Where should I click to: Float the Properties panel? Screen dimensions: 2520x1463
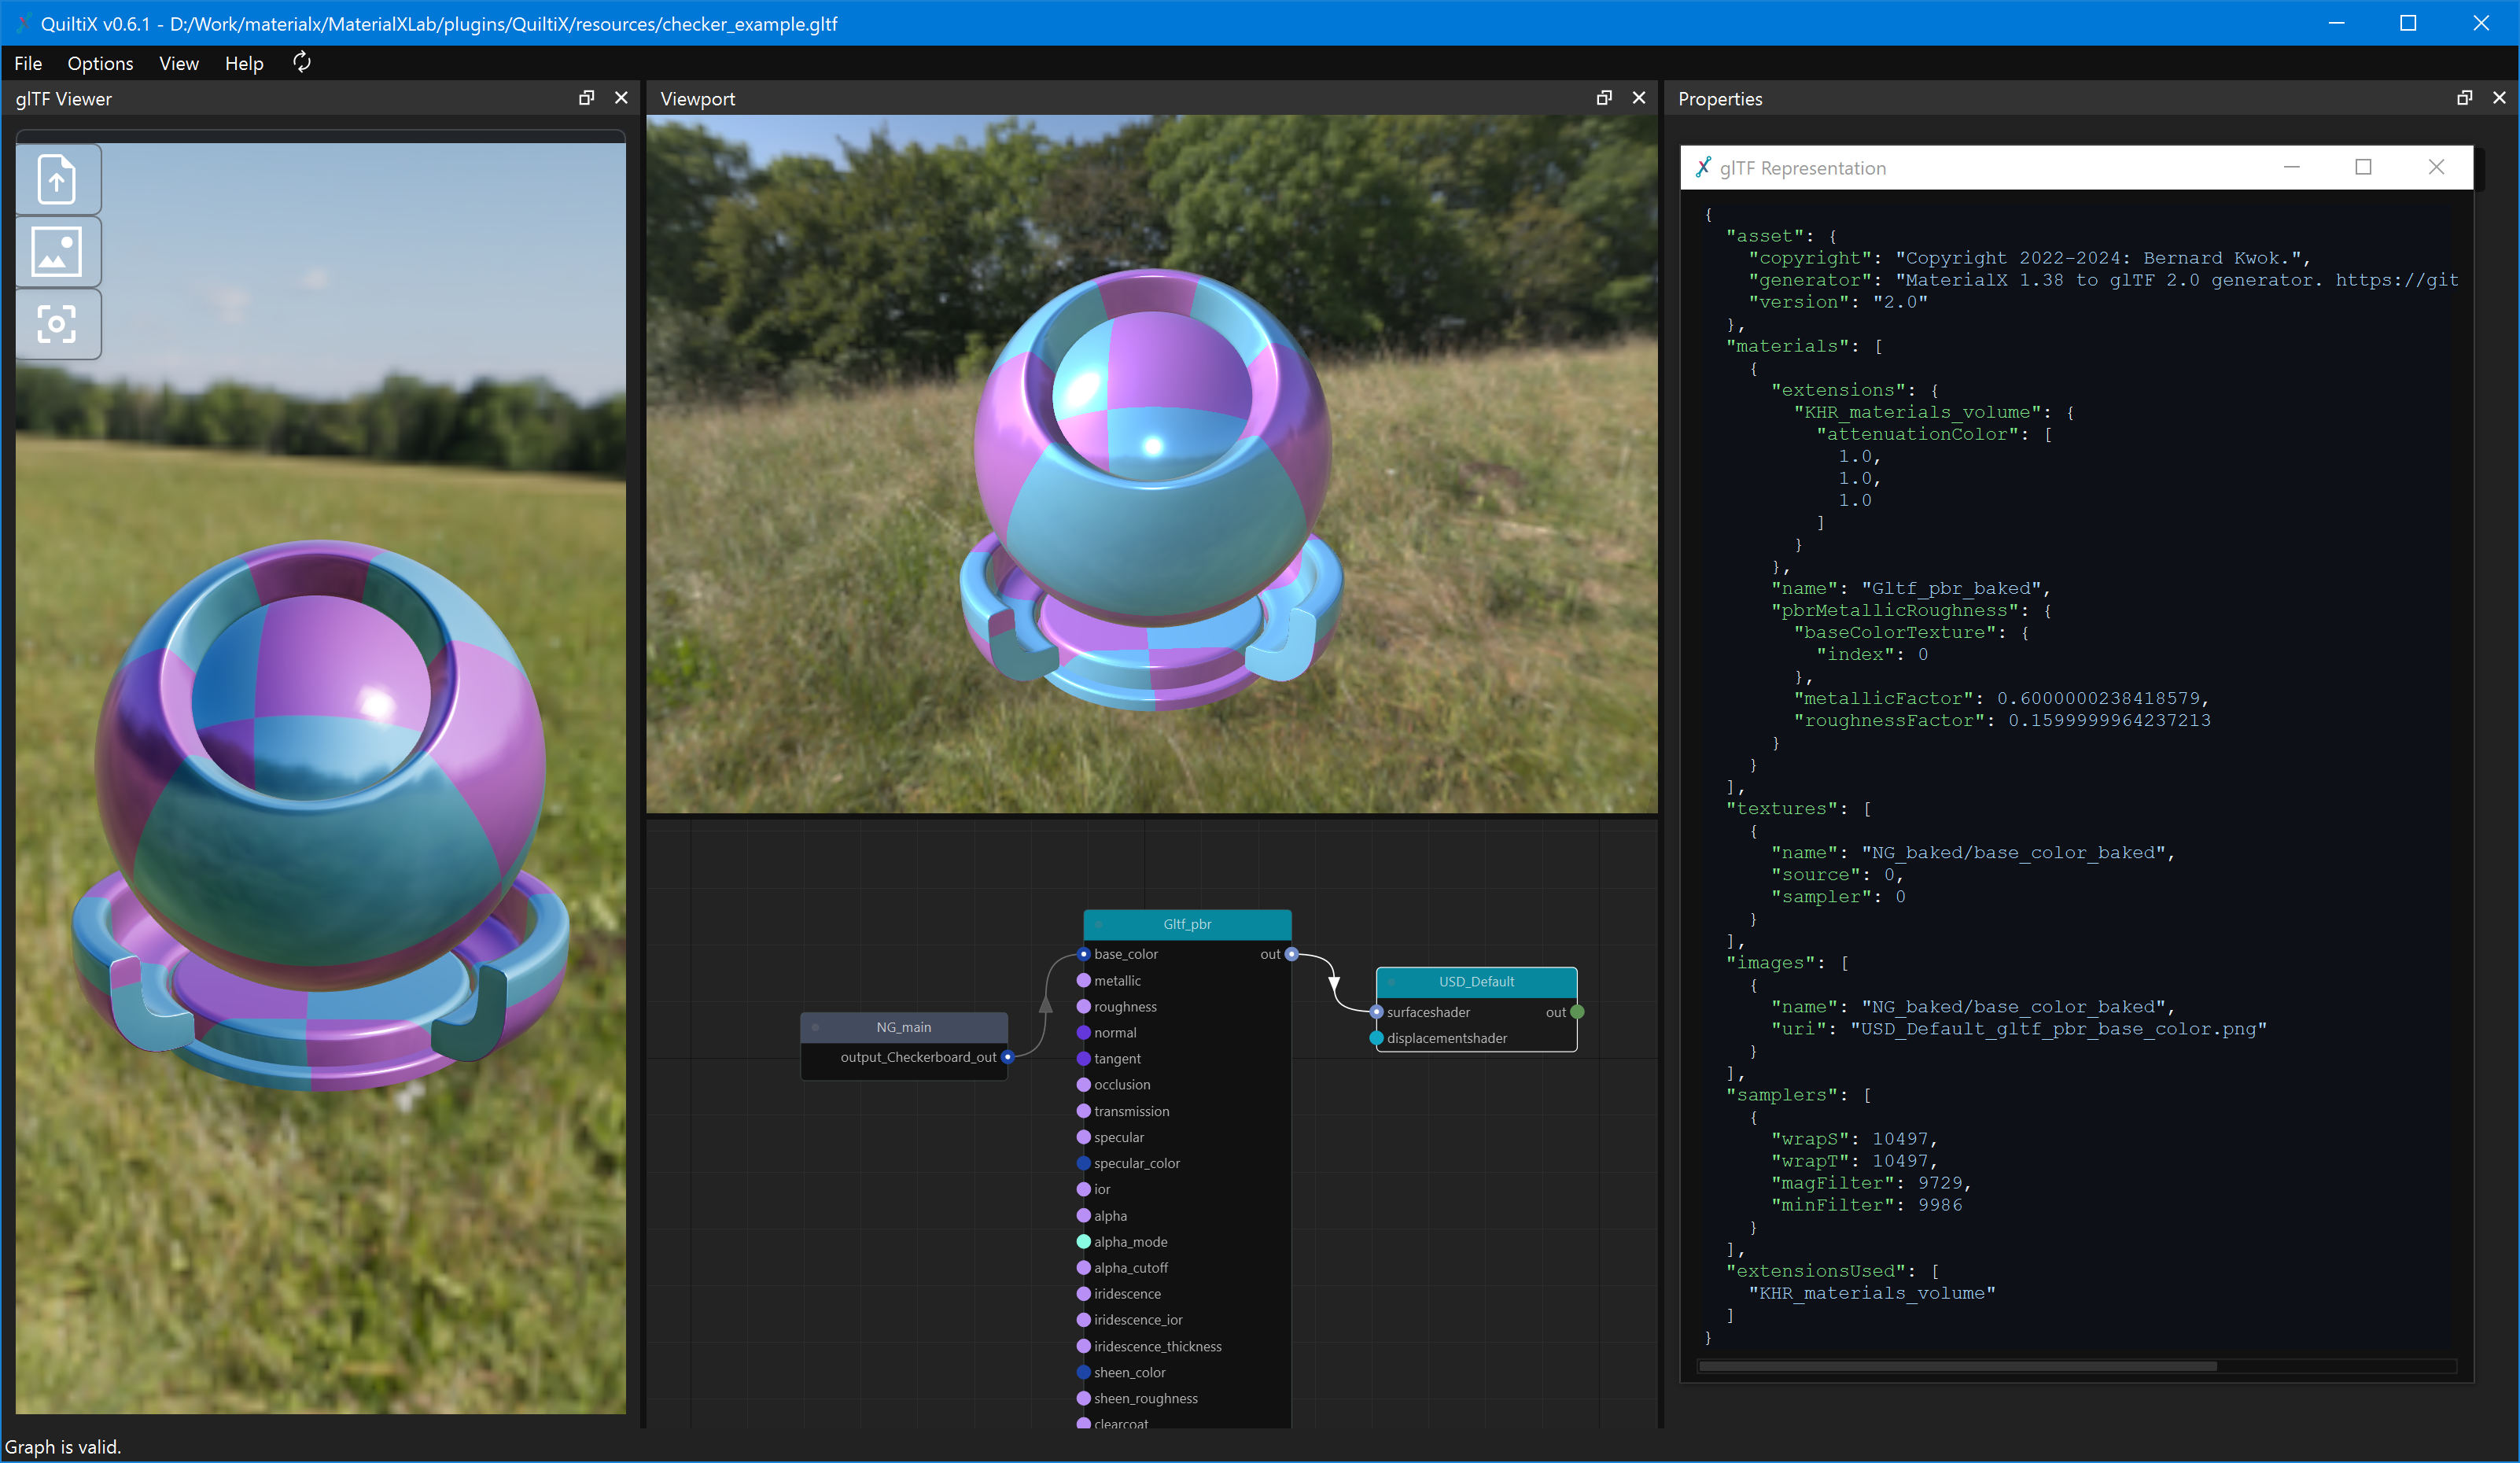[x=2465, y=98]
